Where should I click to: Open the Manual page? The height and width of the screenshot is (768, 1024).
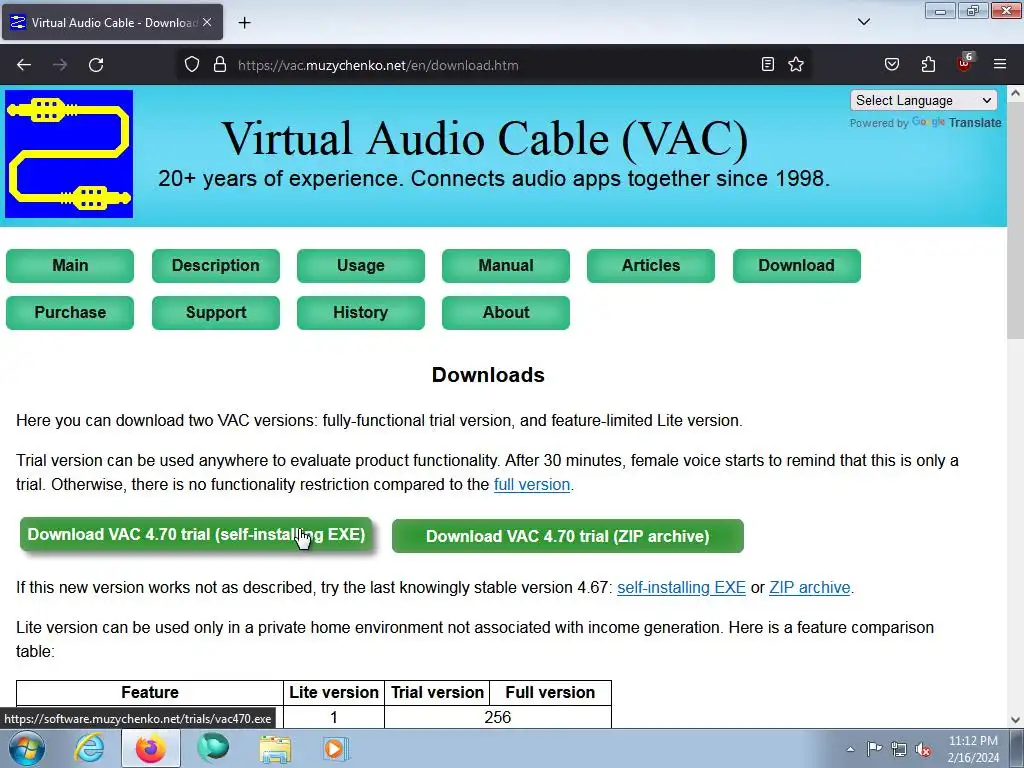coord(505,265)
